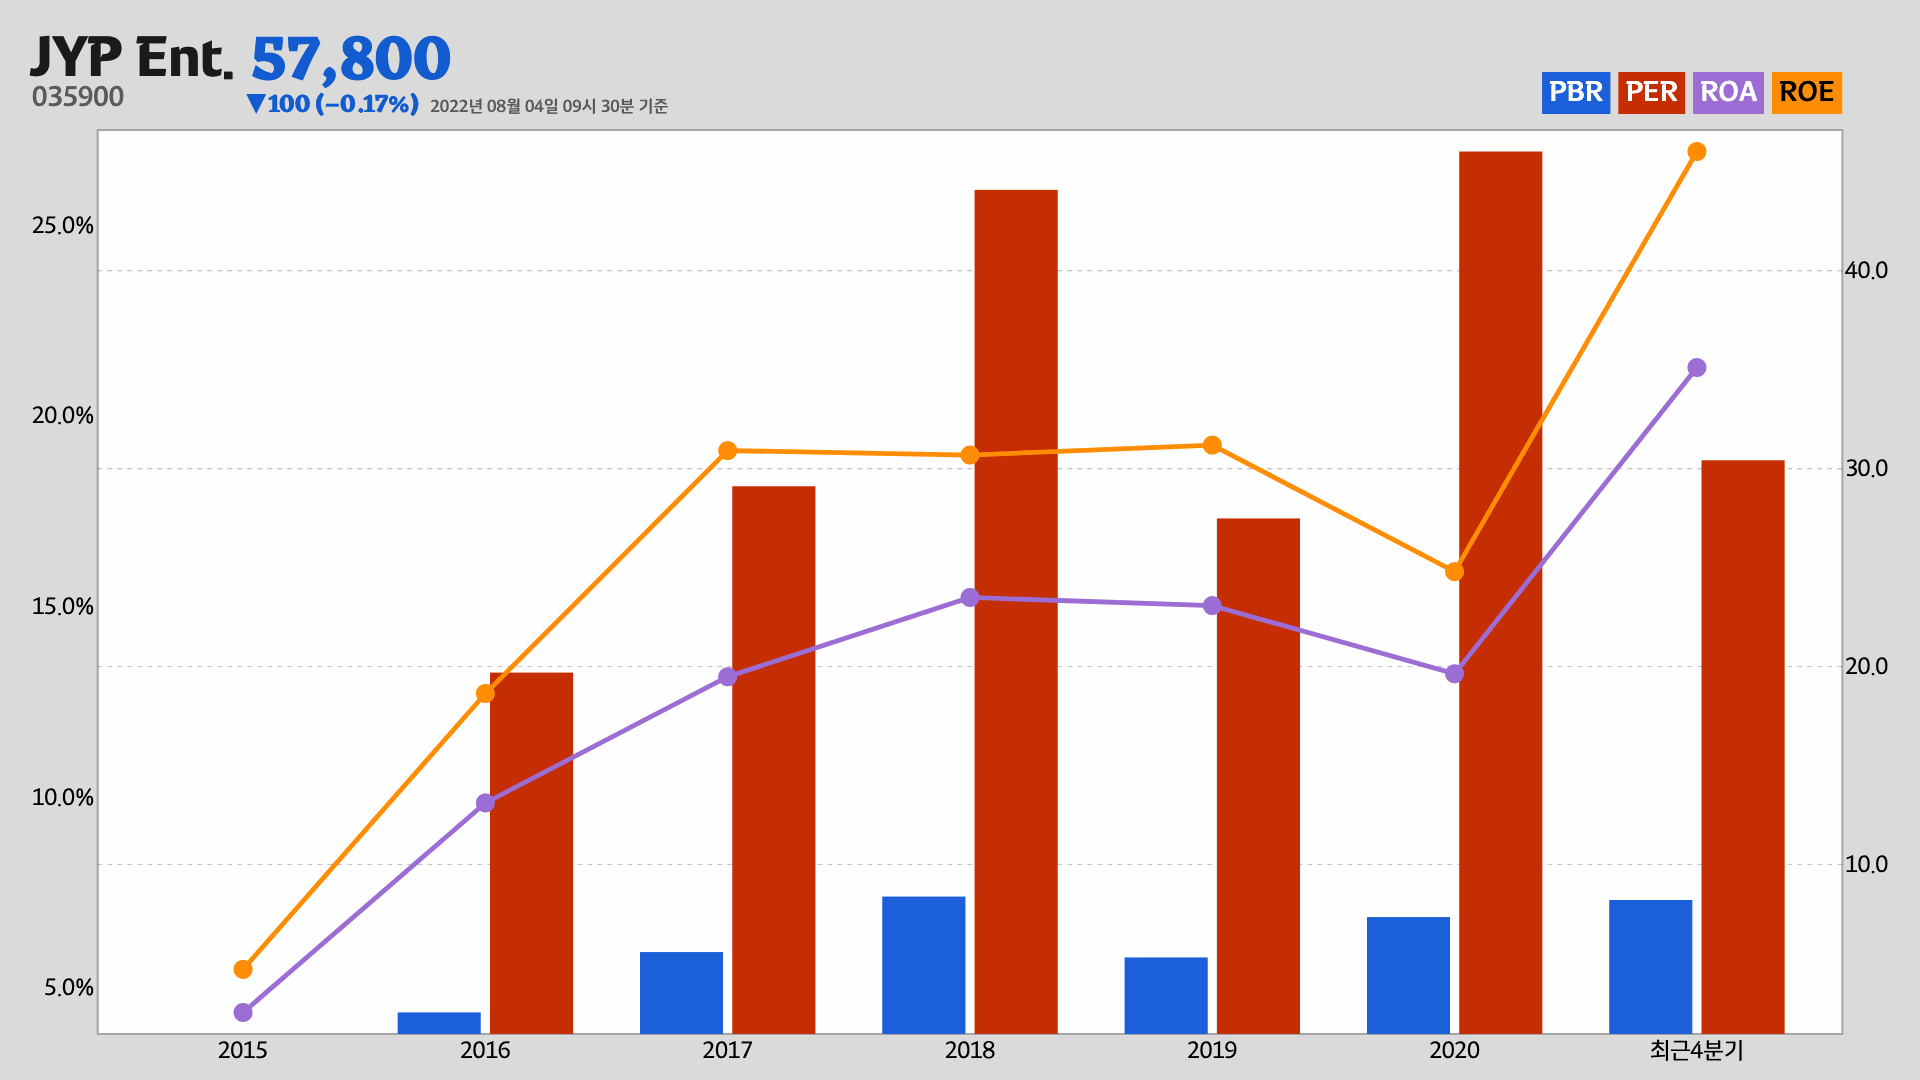The image size is (1920, 1080).
Task: Click the 2019 x-axis label
Action: coord(1212,1051)
